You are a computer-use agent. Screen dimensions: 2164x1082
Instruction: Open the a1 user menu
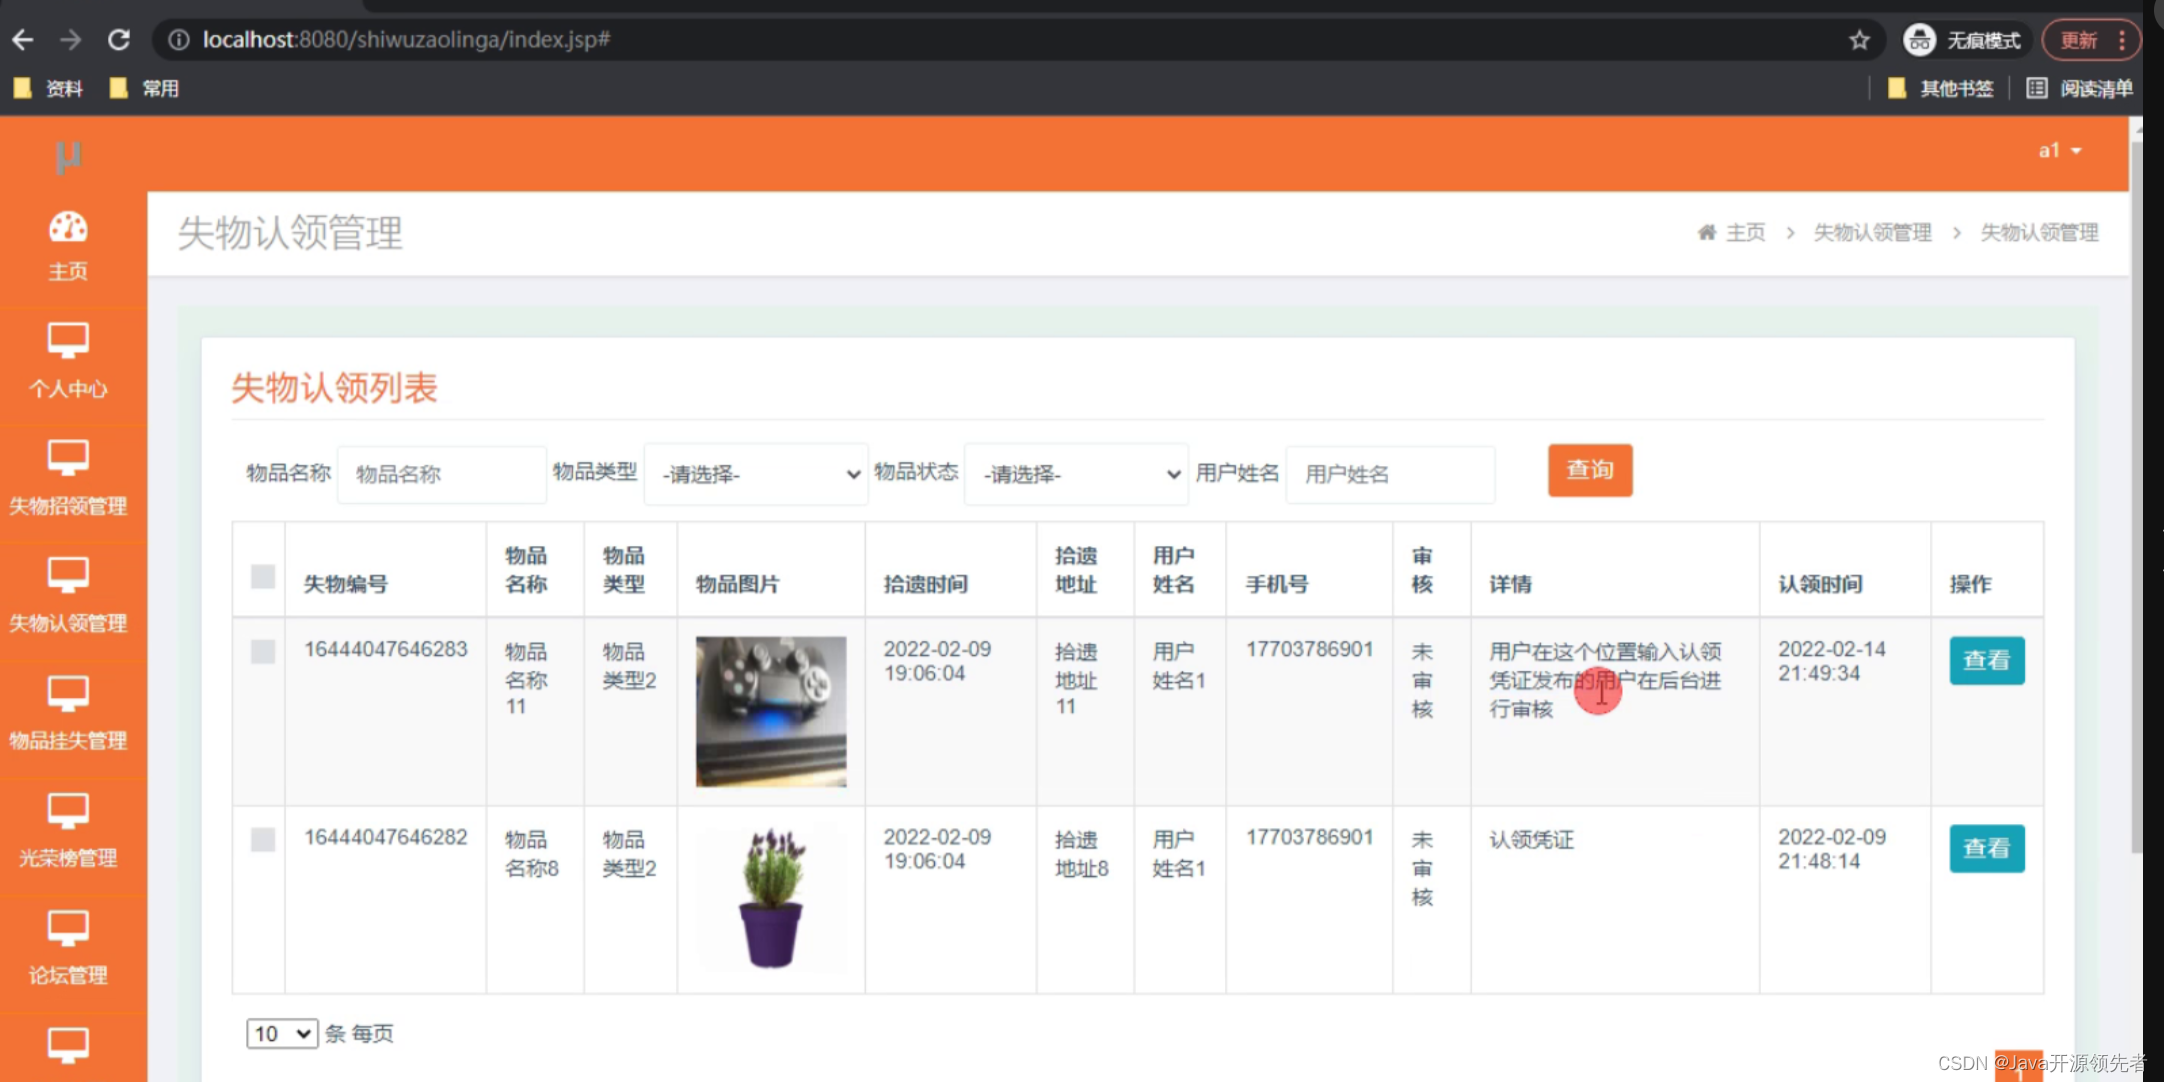coord(2059,151)
